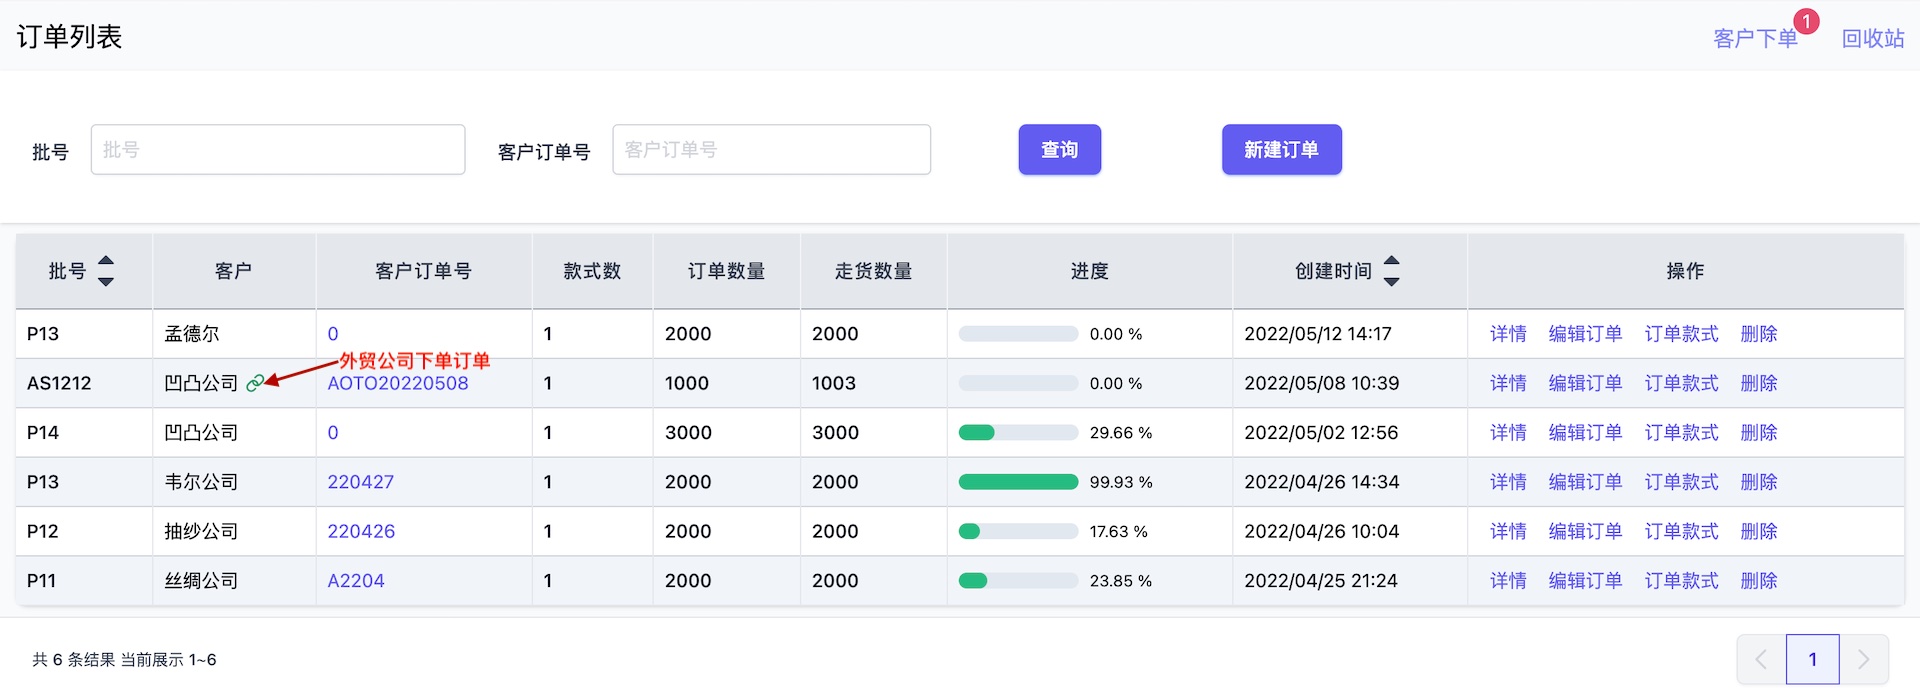
Task: Open customer order AOTO20220508
Action: [398, 383]
